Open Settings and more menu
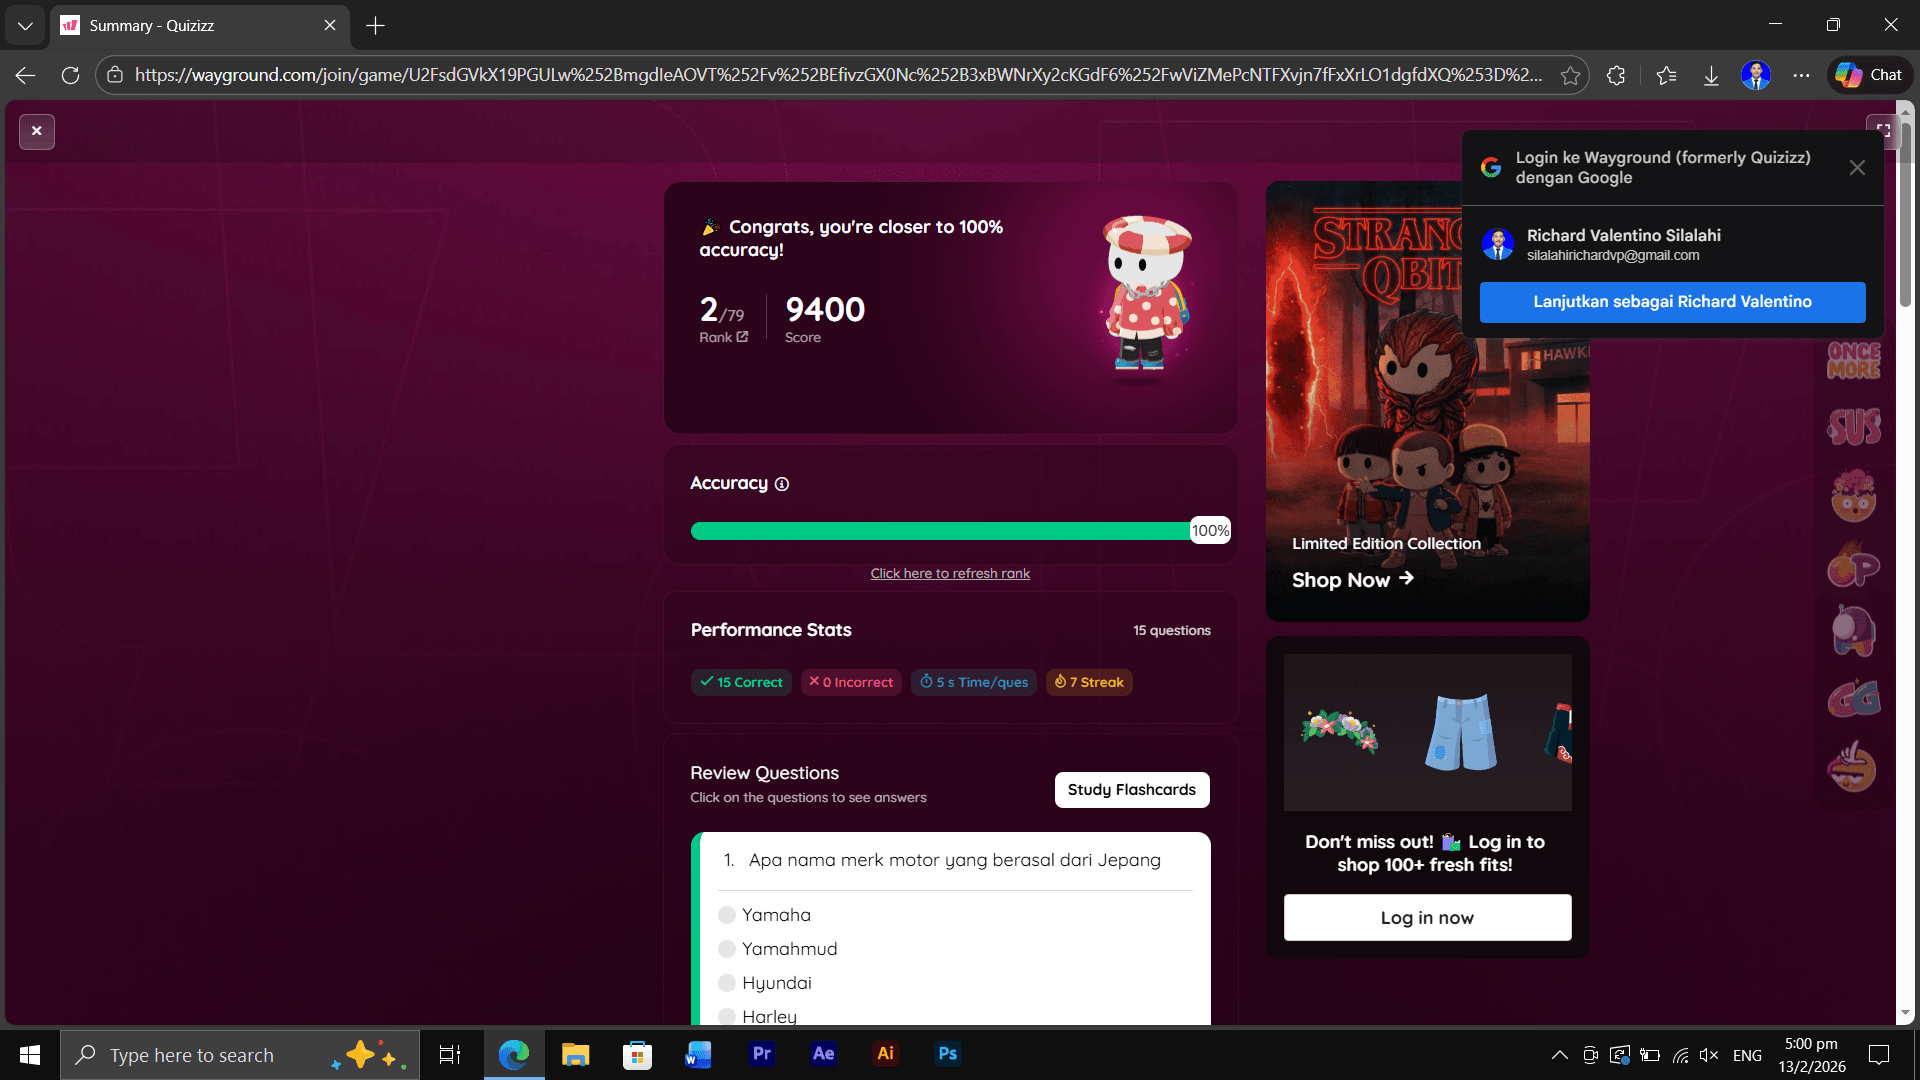This screenshot has width=1920, height=1080. tap(1801, 75)
